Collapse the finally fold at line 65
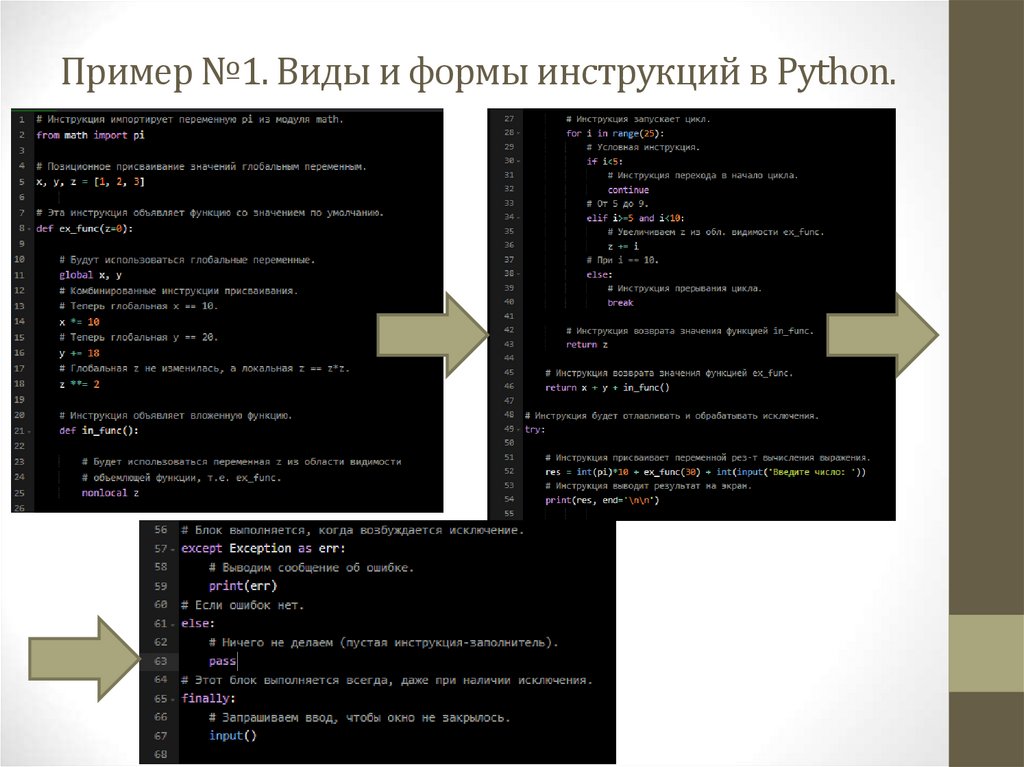 point(172,699)
